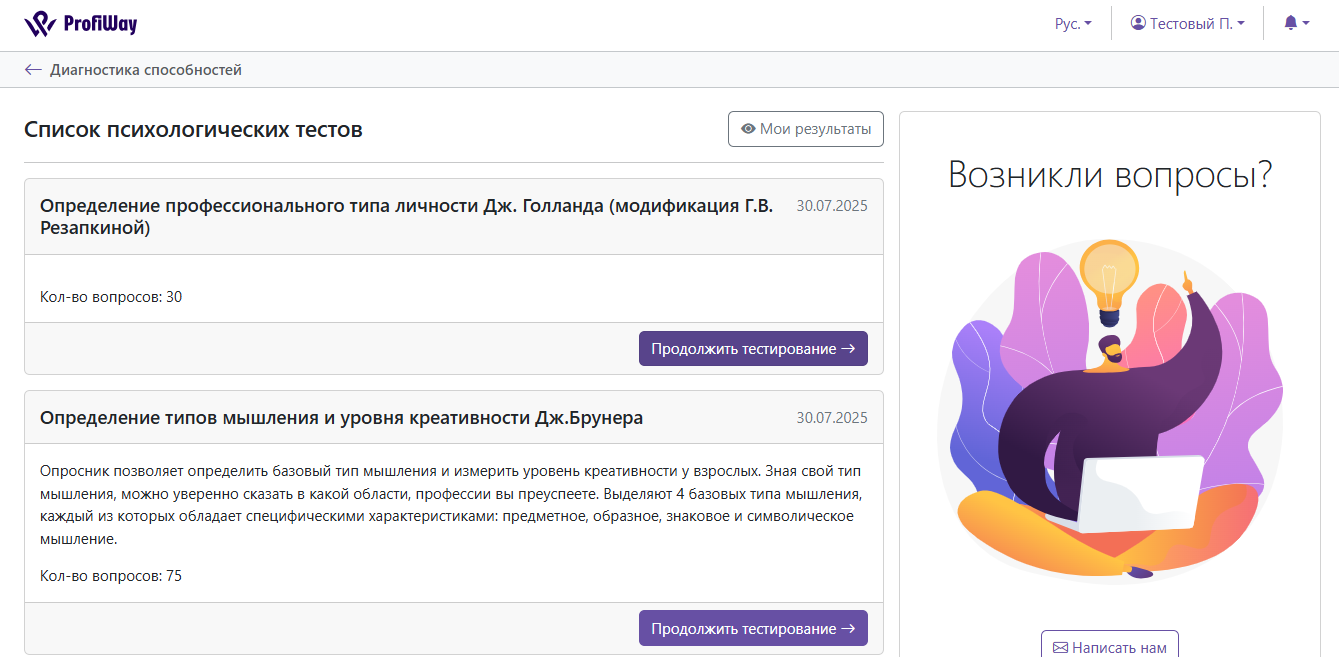Continue the Брунера thinking types test
Screen dimensions: 1339x657
(x=752, y=629)
